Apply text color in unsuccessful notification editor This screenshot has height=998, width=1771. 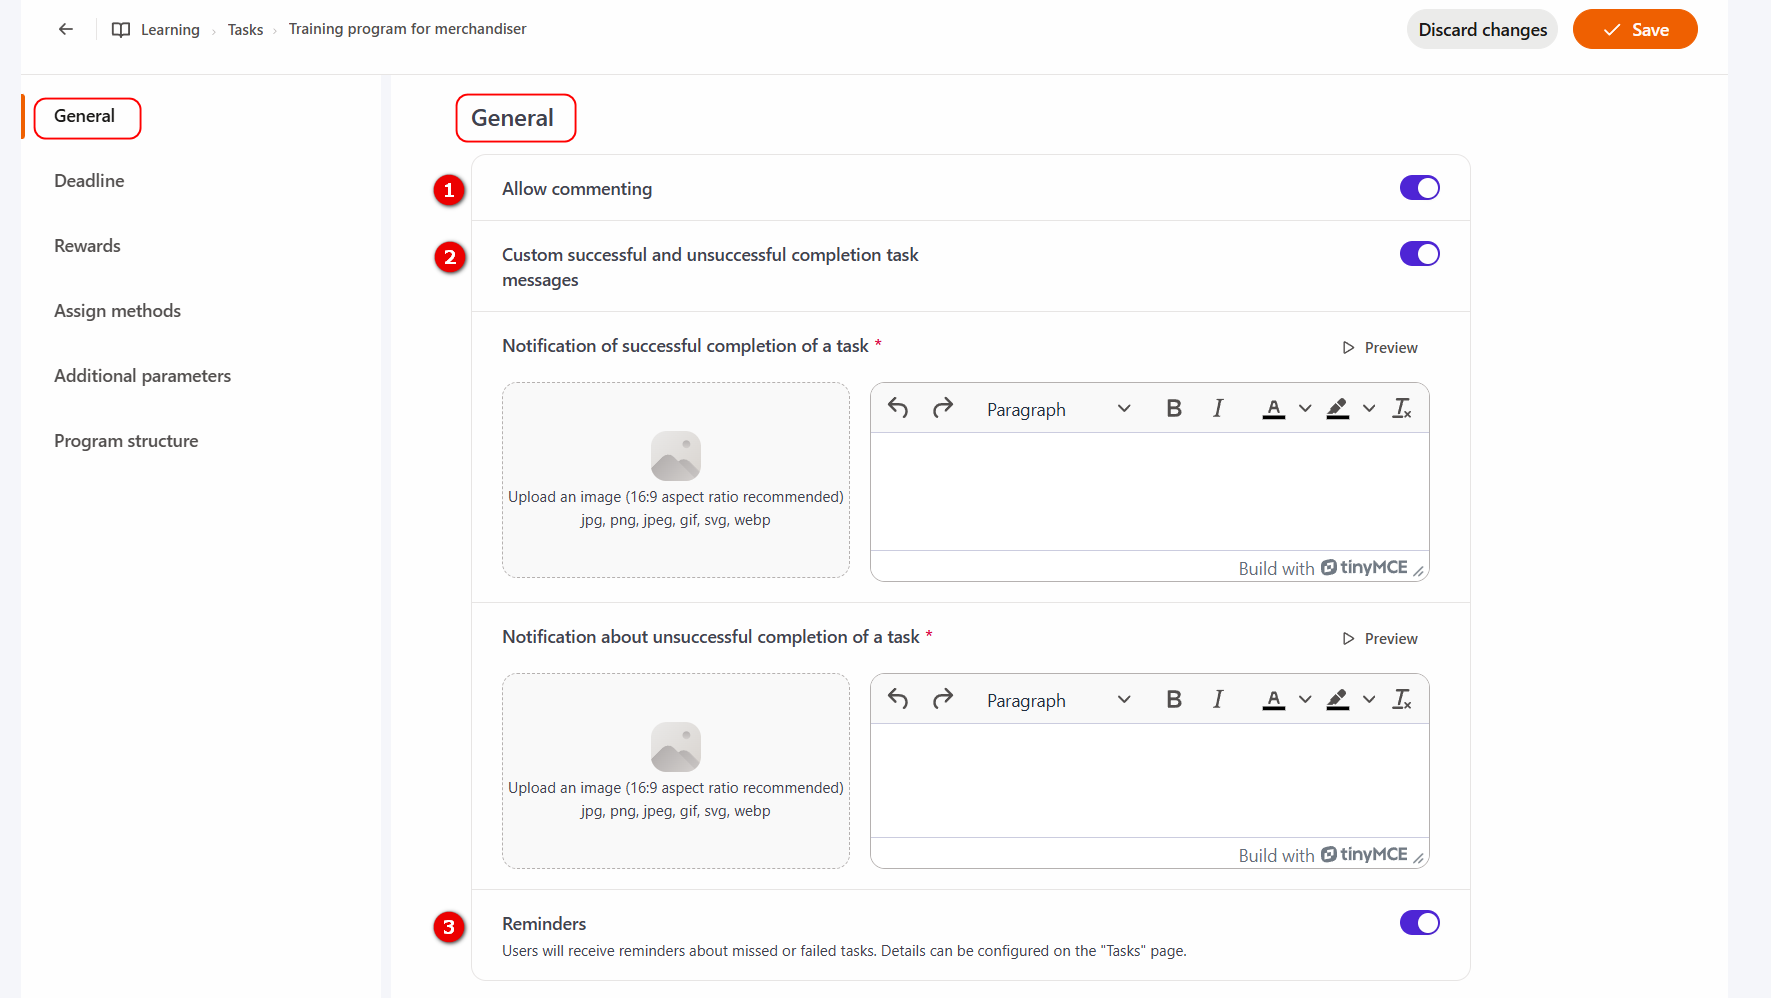[x=1273, y=699]
